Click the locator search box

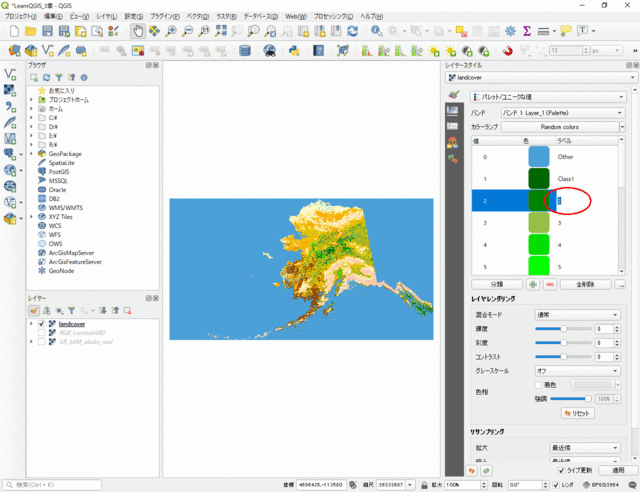click(x=52, y=485)
